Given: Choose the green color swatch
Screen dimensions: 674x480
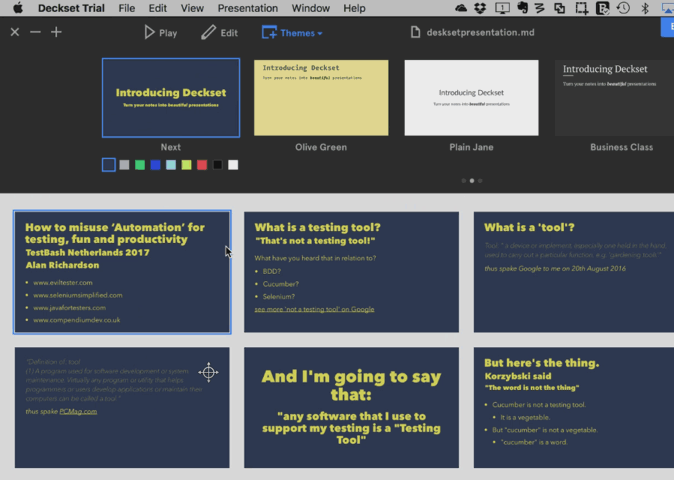Looking at the screenshot, I should [x=140, y=165].
